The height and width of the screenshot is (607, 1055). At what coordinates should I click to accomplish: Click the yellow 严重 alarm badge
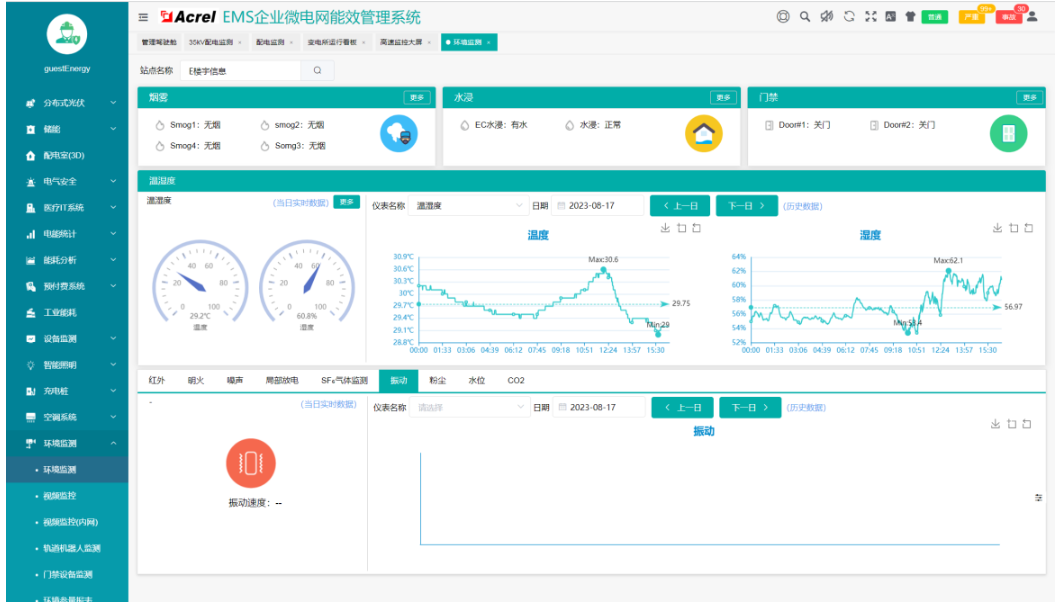click(x=972, y=17)
